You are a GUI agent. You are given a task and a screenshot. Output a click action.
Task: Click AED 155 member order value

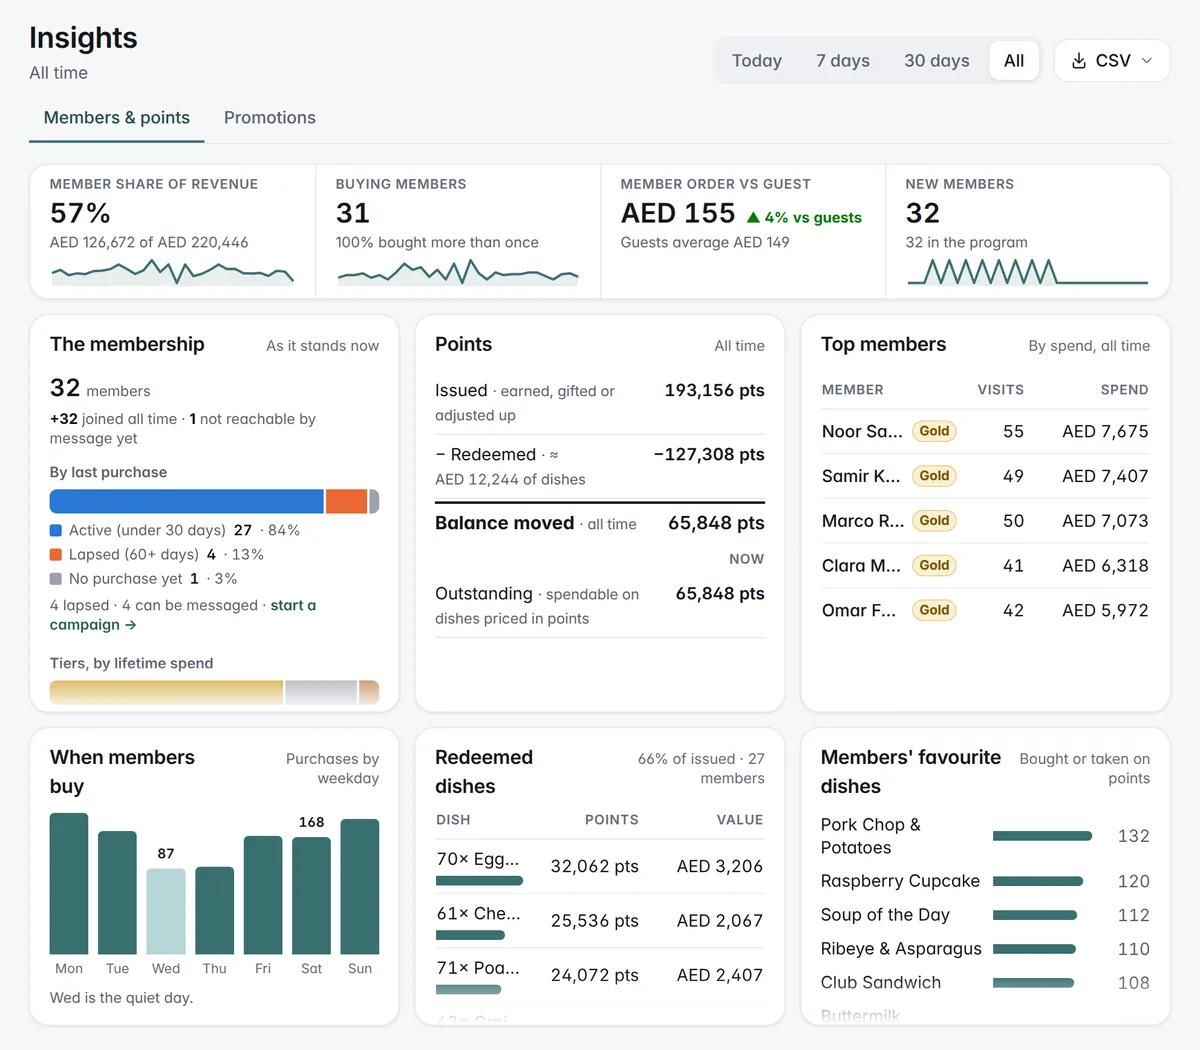coord(678,213)
